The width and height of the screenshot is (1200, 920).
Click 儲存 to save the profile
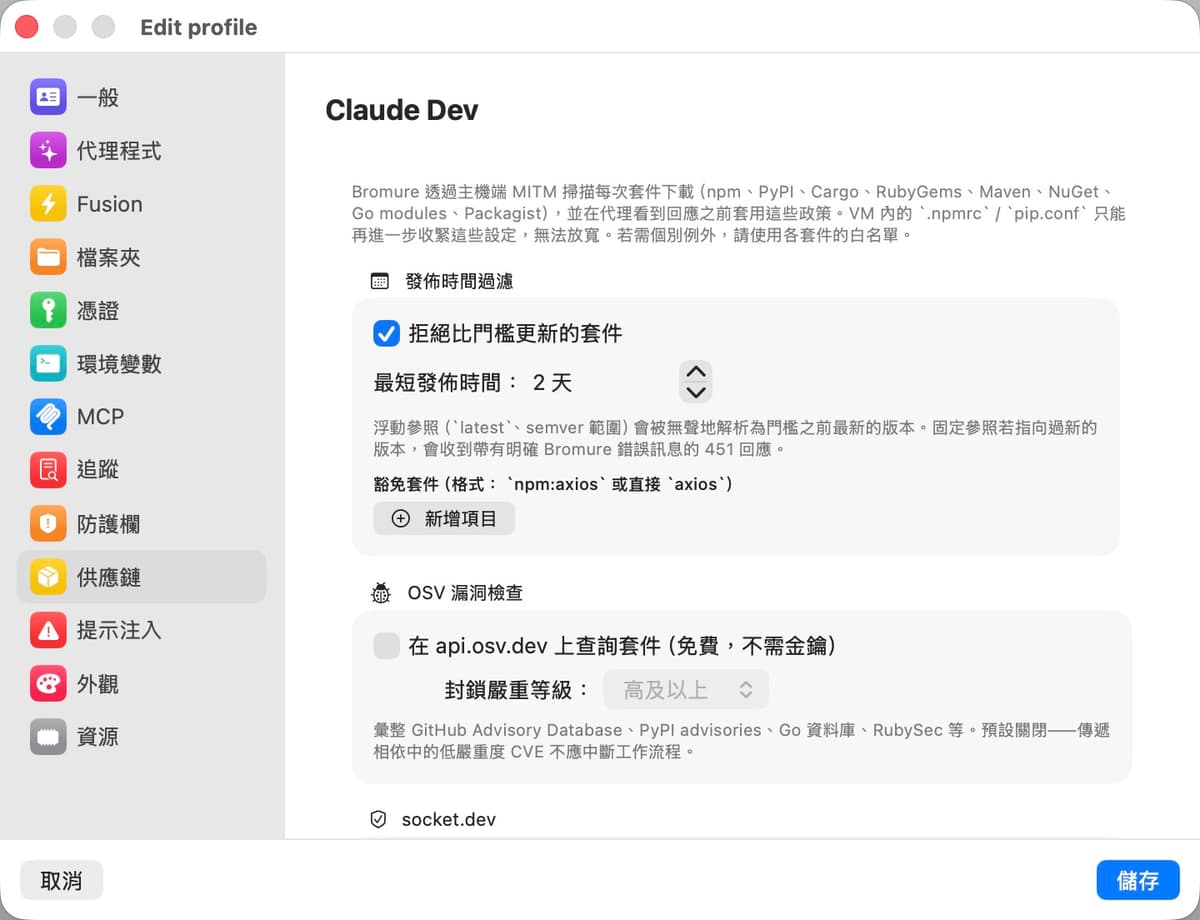tap(1138, 881)
